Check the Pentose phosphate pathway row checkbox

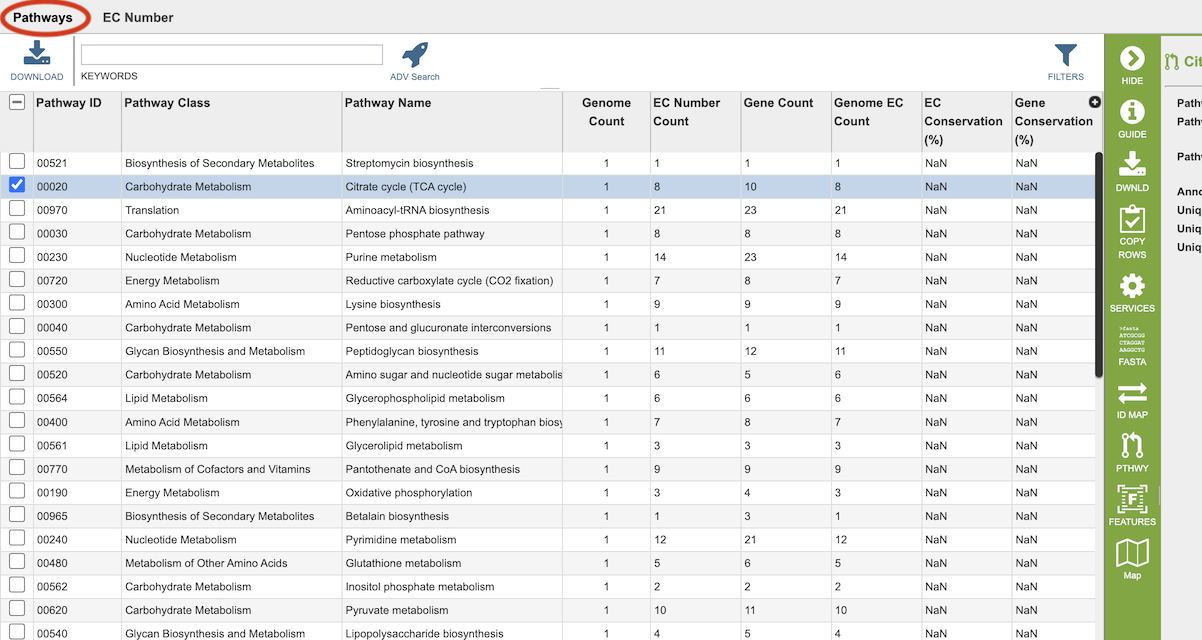(x=17, y=232)
